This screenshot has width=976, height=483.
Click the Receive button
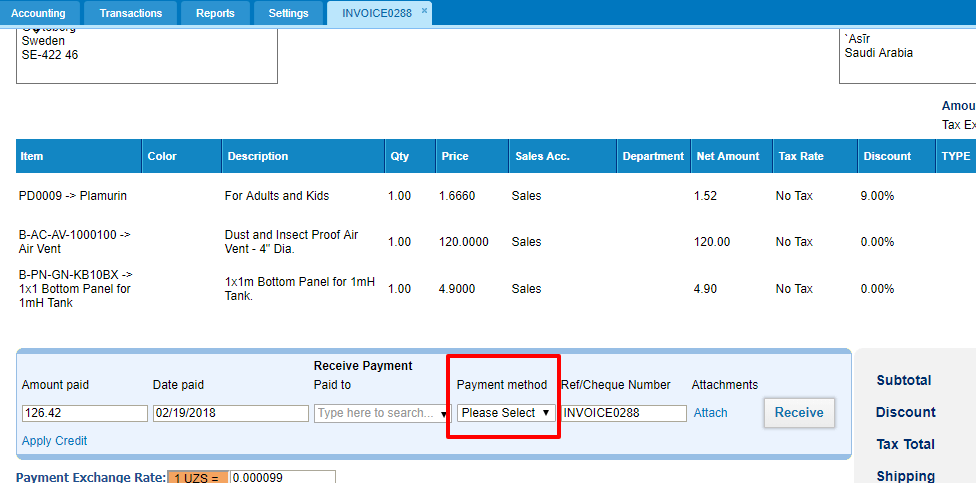tap(799, 412)
